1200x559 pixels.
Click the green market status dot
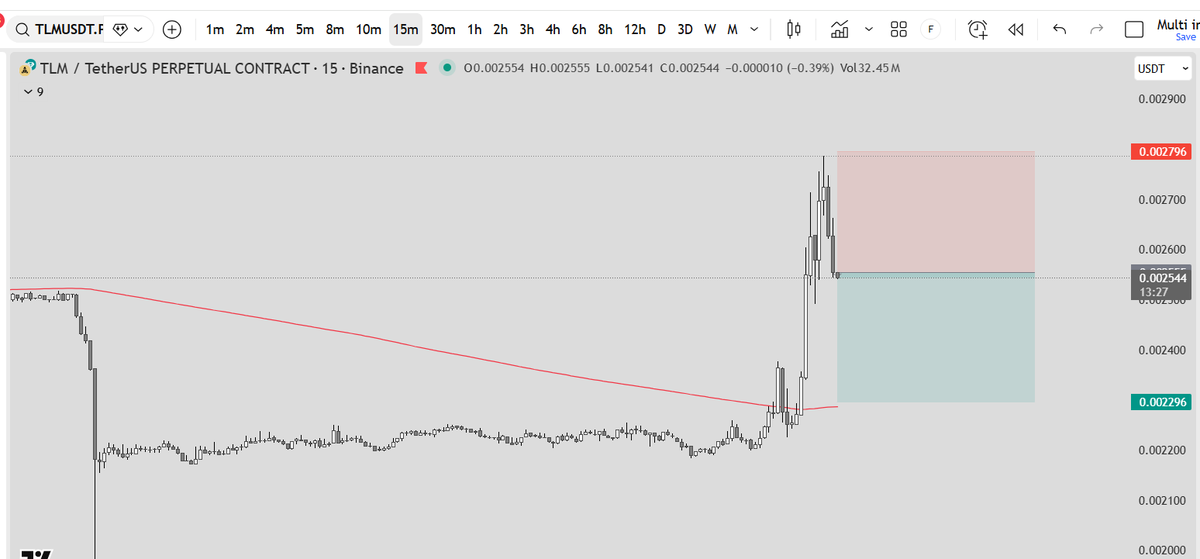[446, 68]
